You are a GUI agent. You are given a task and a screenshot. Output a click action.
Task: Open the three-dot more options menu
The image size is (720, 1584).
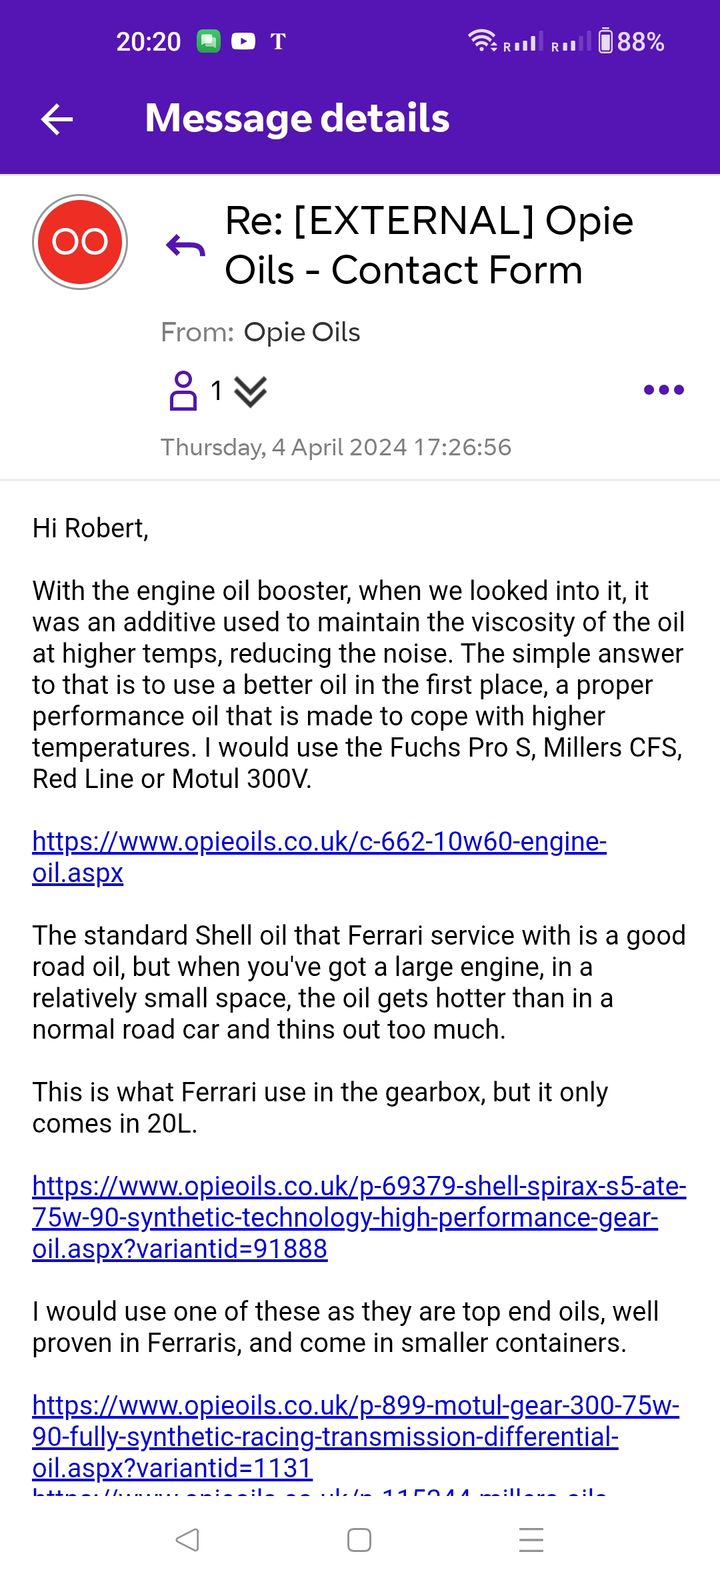point(663,390)
